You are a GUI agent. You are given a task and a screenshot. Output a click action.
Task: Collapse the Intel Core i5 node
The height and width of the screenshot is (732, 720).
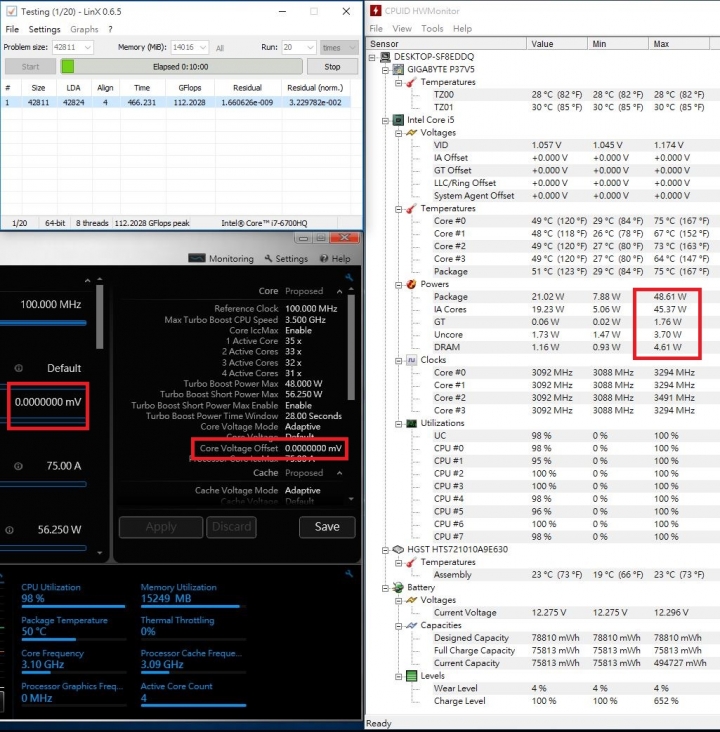(385, 120)
